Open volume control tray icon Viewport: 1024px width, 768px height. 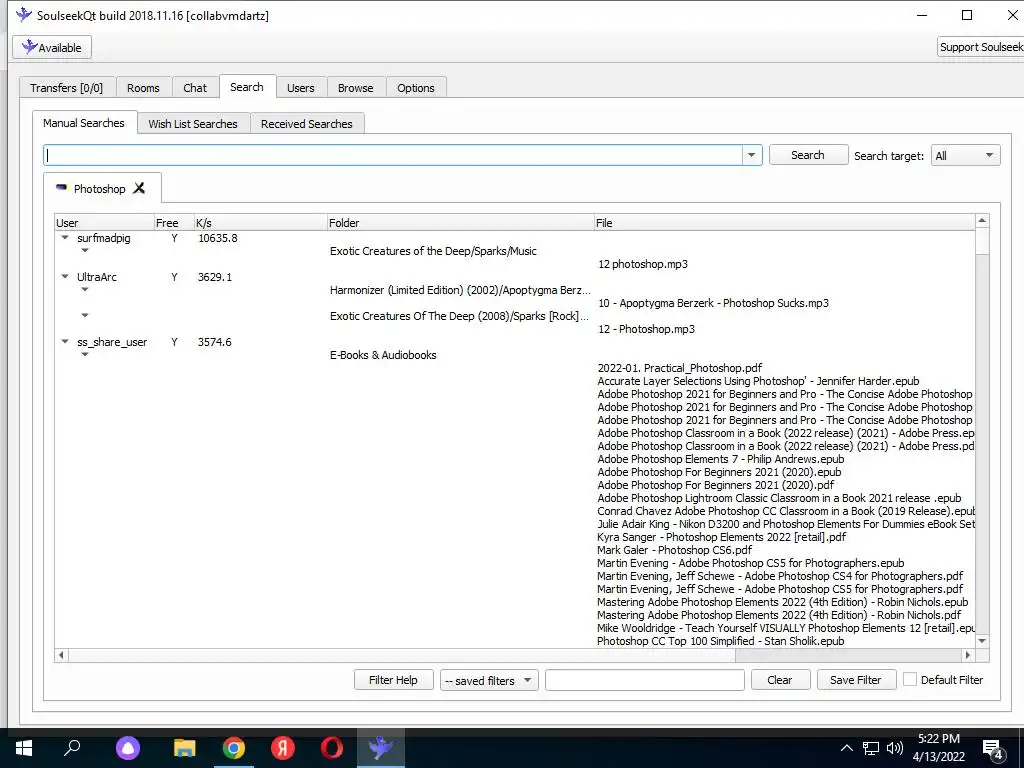(x=895, y=748)
